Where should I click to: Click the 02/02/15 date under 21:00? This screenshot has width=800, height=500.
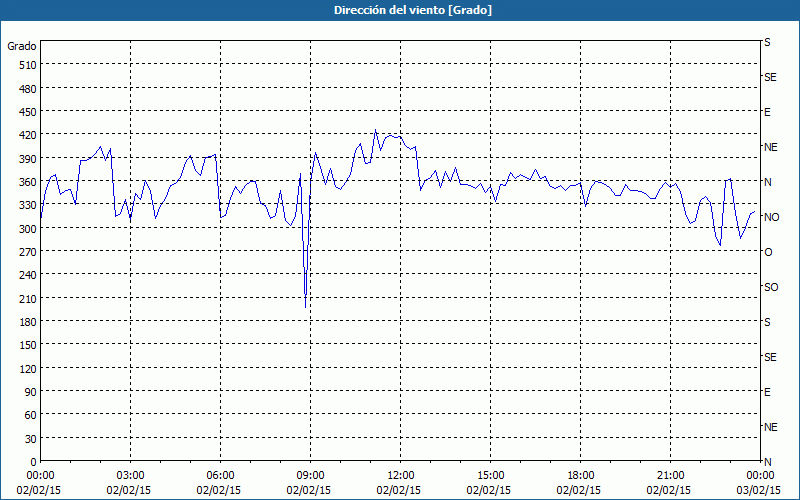[x=668, y=490]
